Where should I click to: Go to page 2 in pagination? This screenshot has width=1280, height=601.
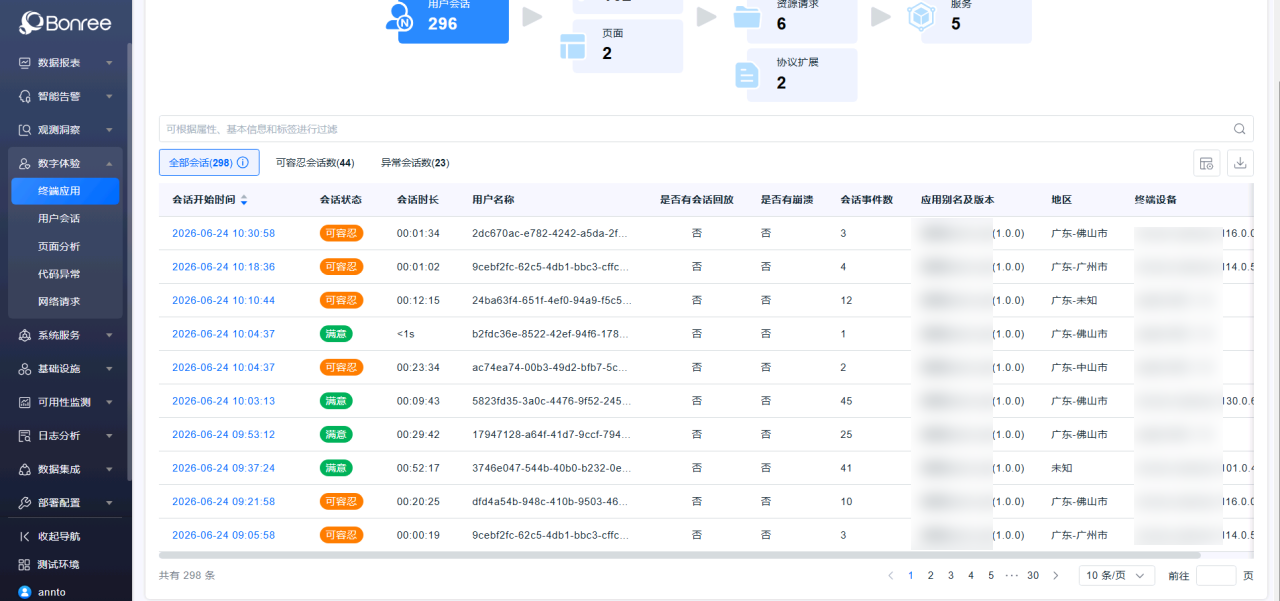coord(930,576)
